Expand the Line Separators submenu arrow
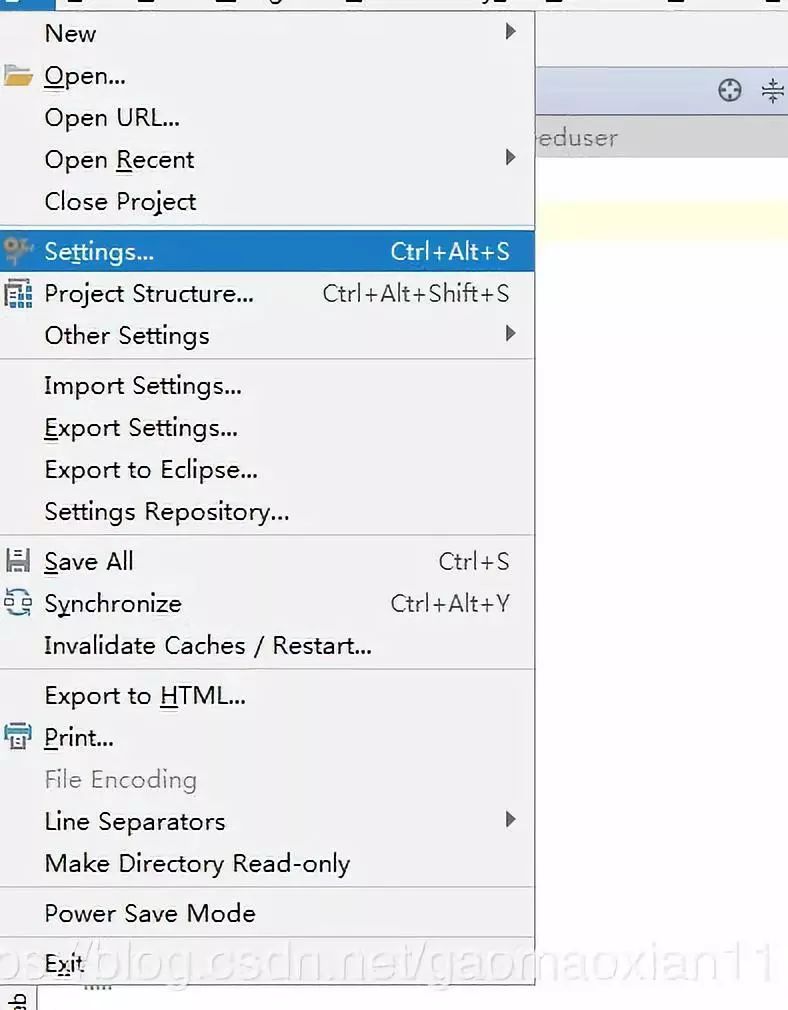The image size is (788, 1010). click(x=510, y=820)
